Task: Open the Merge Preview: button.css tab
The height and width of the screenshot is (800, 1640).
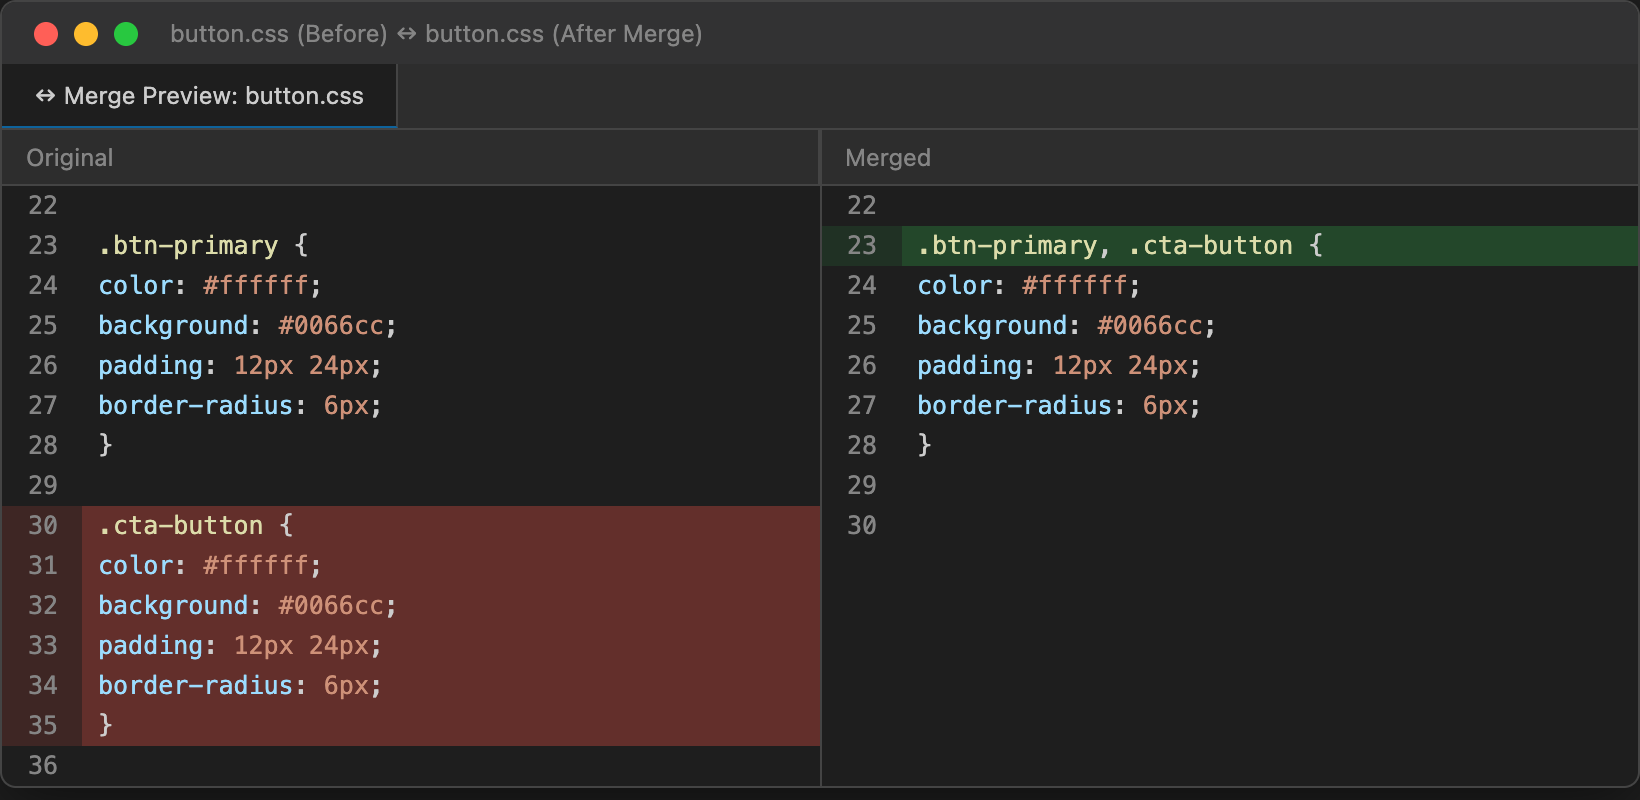Action: (x=199, y=96)
